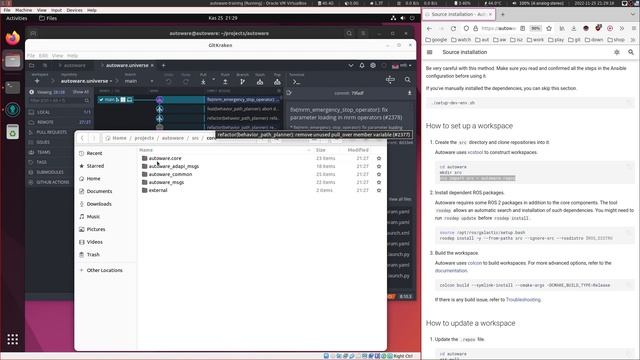The image size is (640, 360).
Task: Click the Undo button in GitKraken toolbar
Action: click(169, 82)
